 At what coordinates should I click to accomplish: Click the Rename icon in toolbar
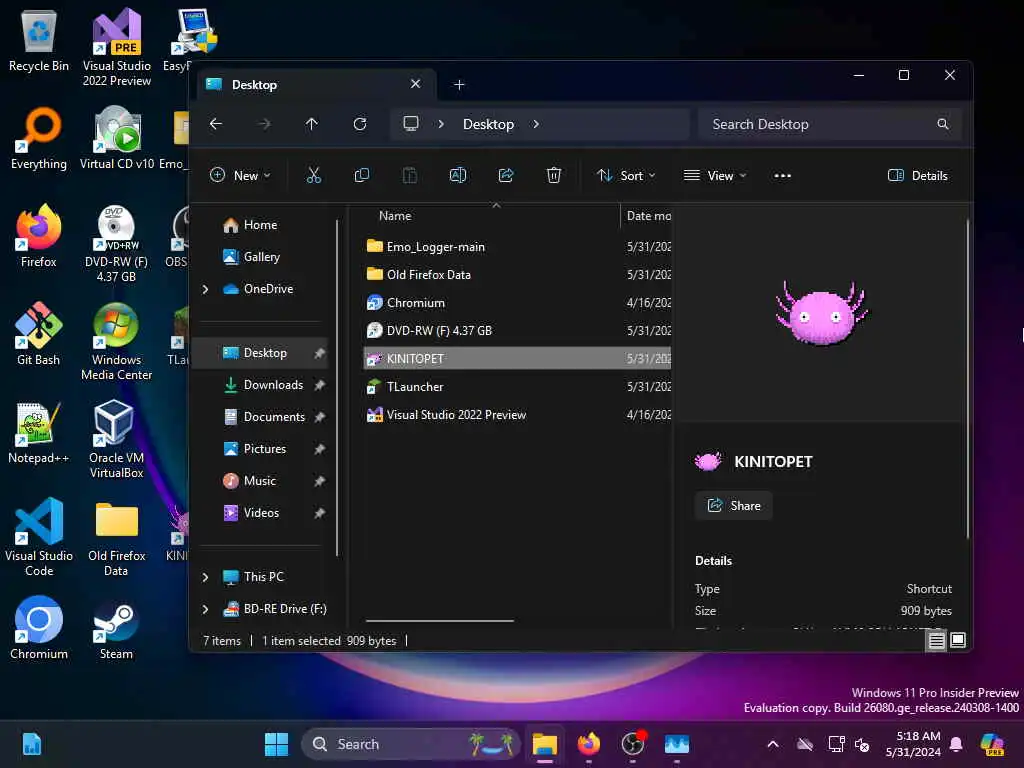[458, 175]
